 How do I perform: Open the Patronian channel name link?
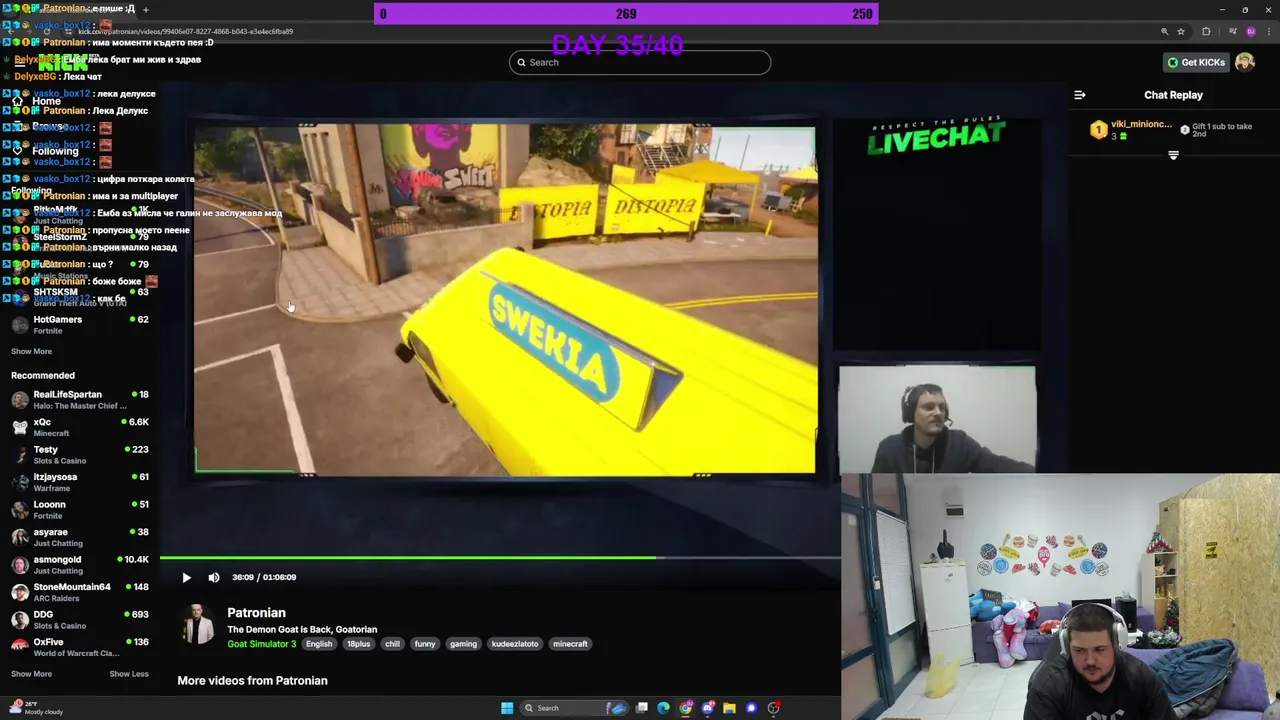point(256,613)
